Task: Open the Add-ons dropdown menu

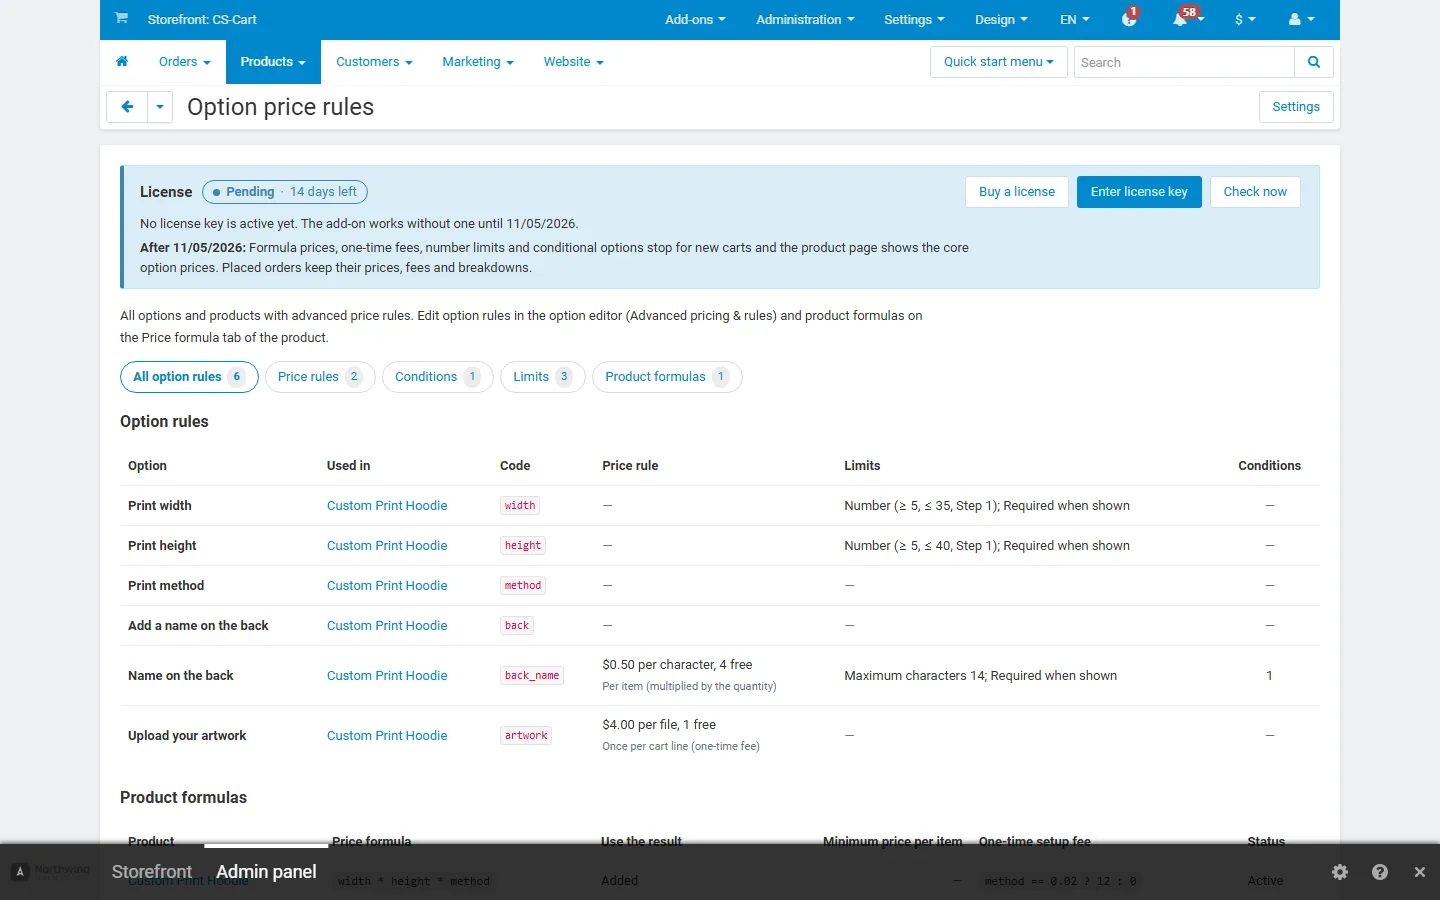Action: [x=695, y=20]
